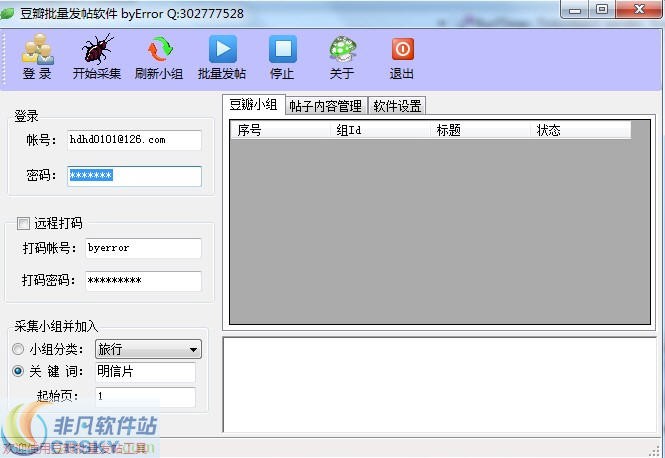
Task: Click the 打码密码 password field
Action: [143, 281]
